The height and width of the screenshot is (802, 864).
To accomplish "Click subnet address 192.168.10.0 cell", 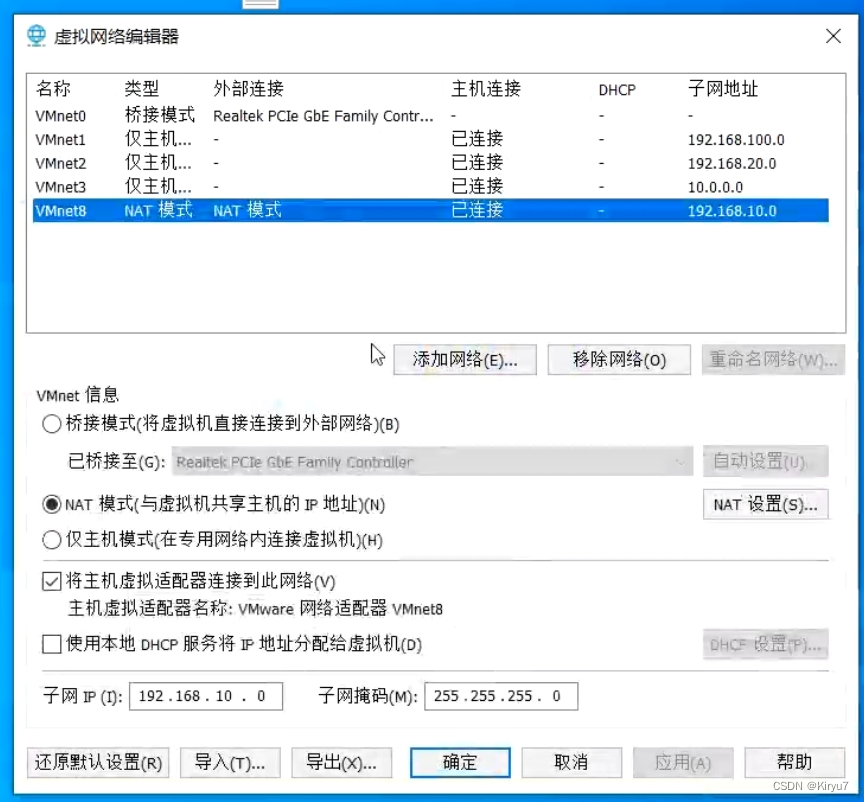I will (x=732, y=211).
